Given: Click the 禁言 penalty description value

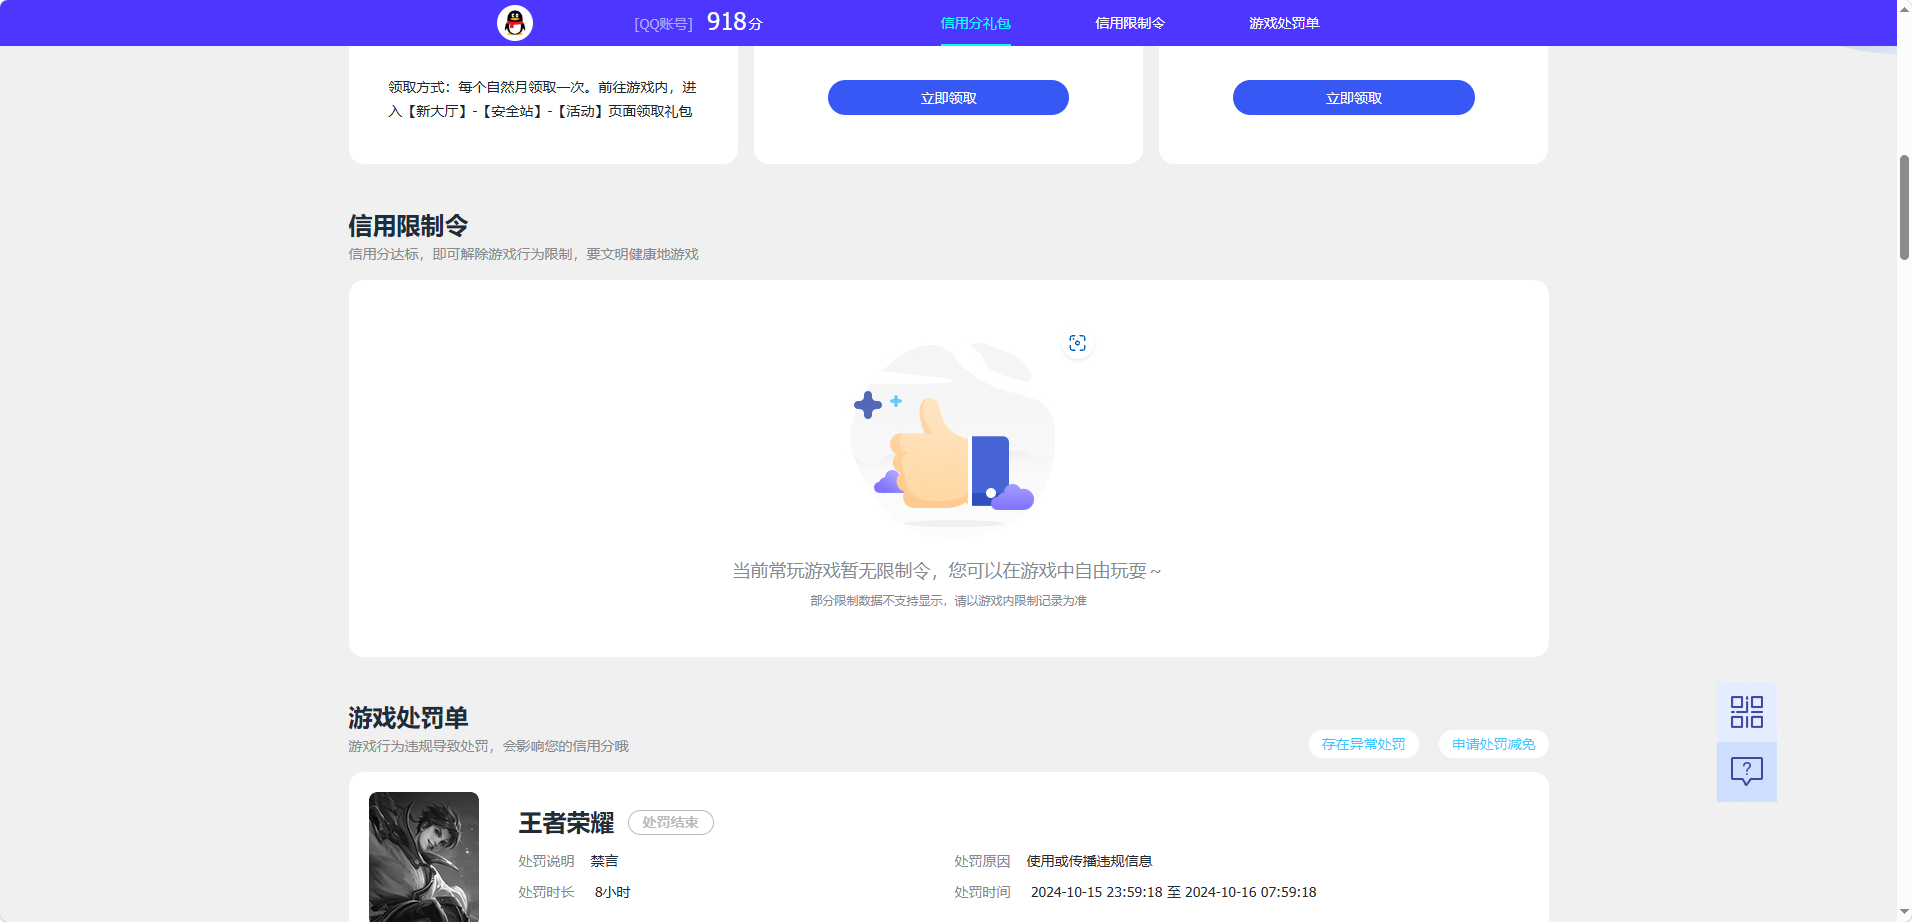Looking at the screenshot, I should [604, 861].
